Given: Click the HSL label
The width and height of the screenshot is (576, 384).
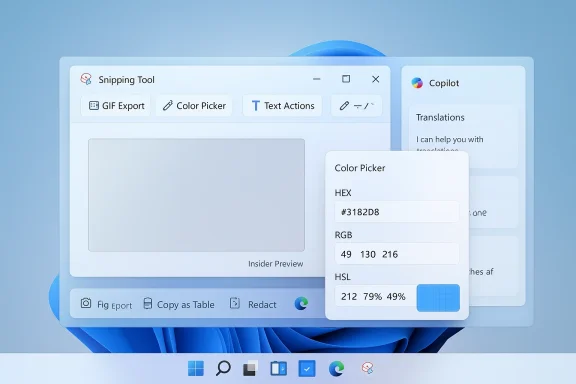Looking at the screenshot, I should [x=342, y=277].
